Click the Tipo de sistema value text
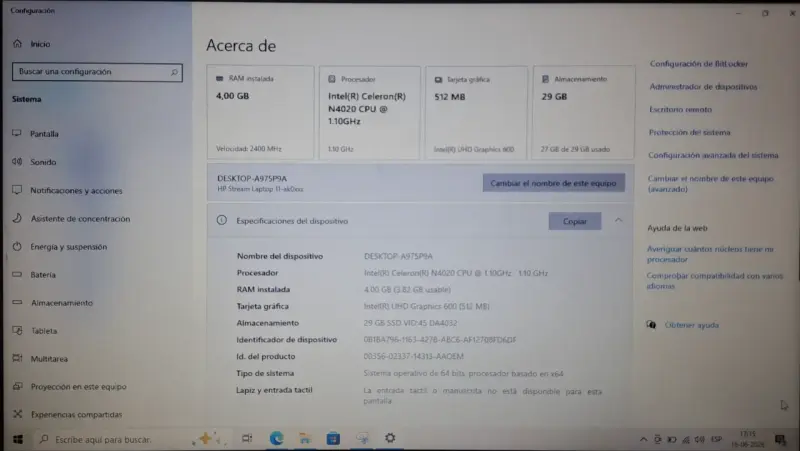This screenshot has height=451, width=800. click(463, 373)
